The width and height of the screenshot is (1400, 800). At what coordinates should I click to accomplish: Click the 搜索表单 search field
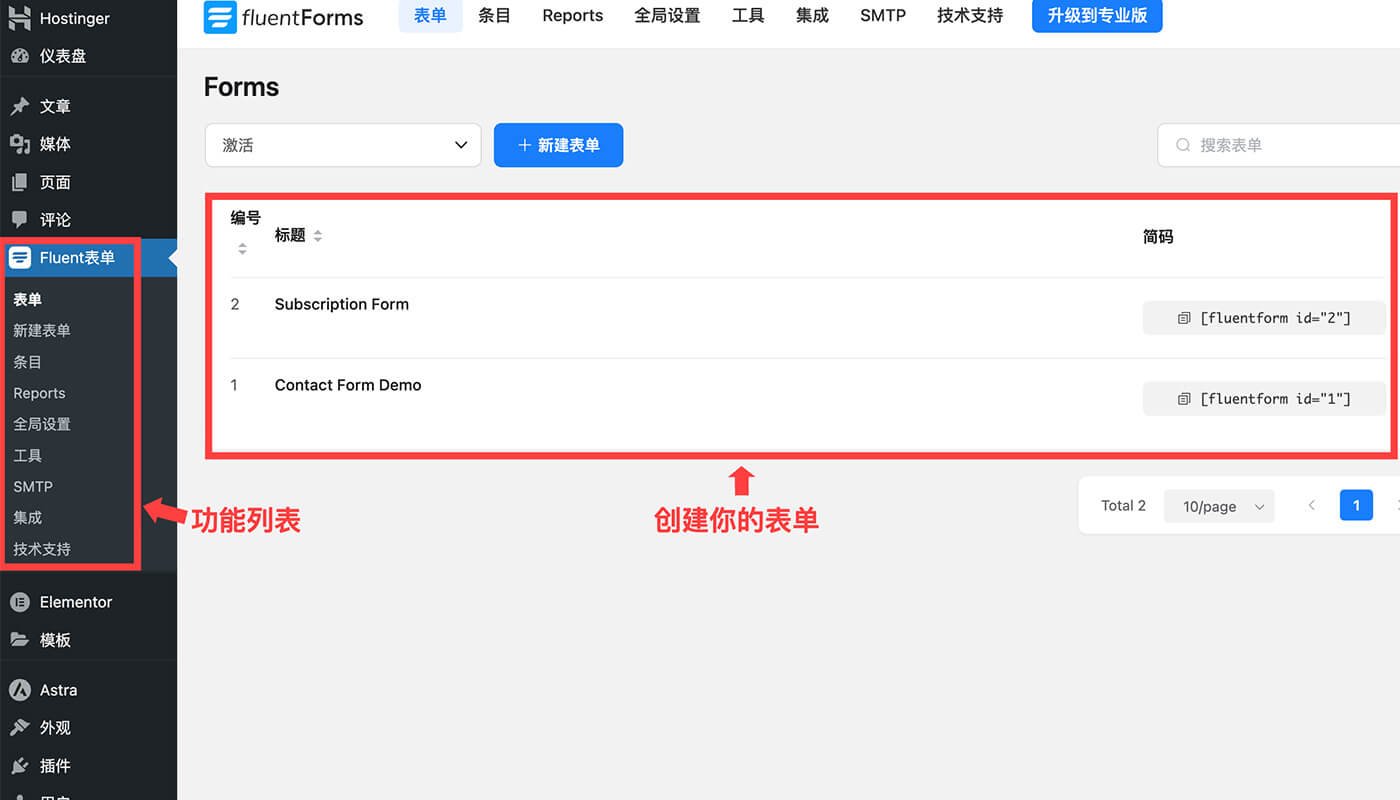click(x=1290, y=145)
